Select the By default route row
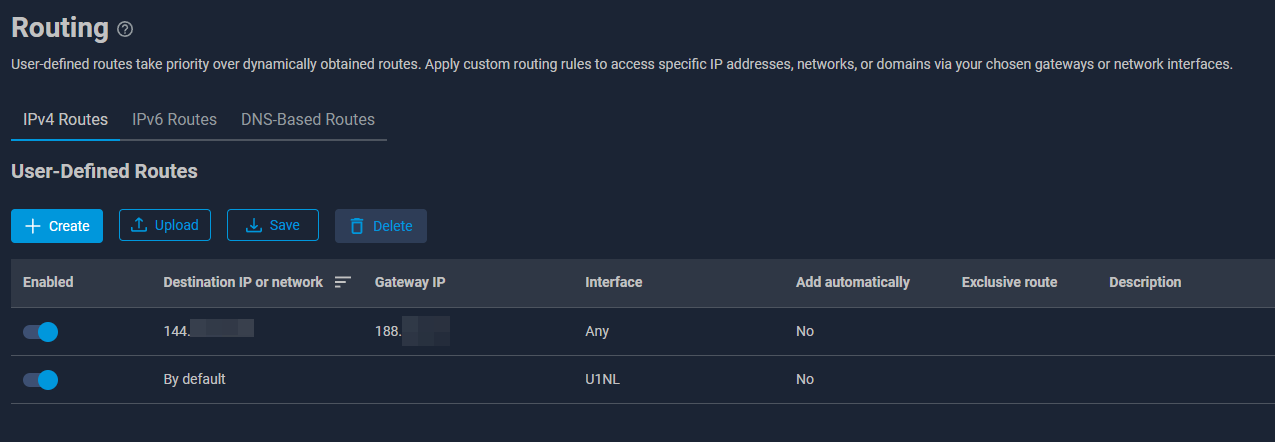The width and height of the screenshot is (1275, 442). (195, 379)
